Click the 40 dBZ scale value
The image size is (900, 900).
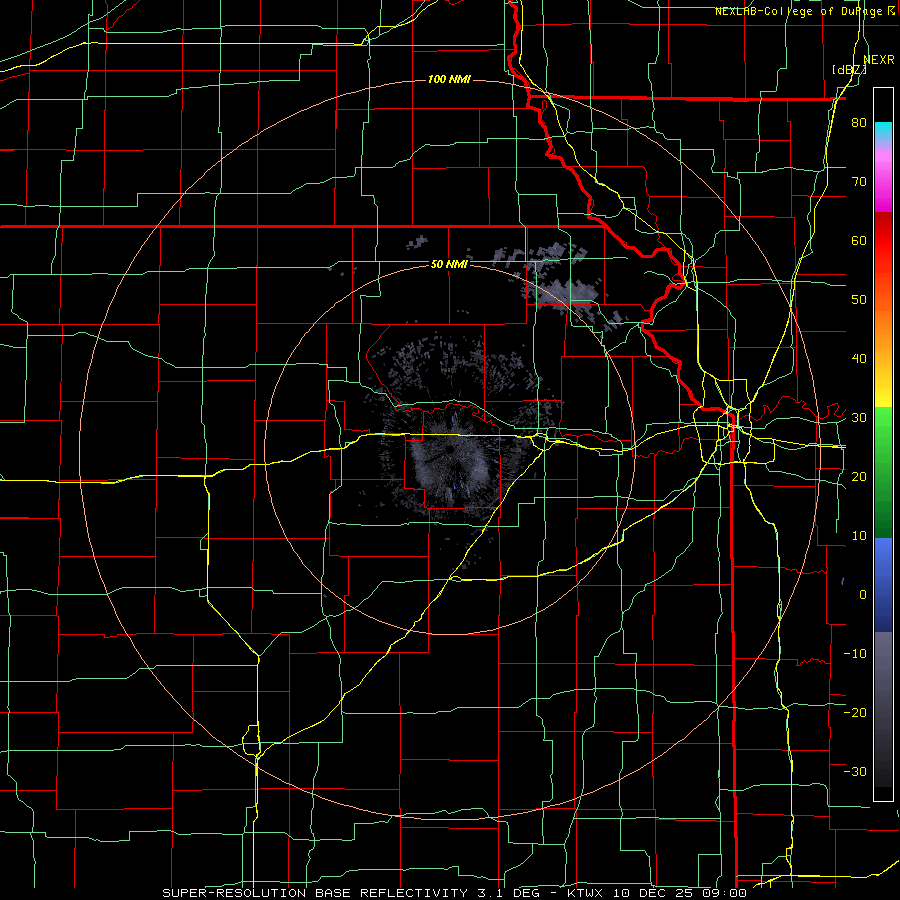(x=859, y=359)
